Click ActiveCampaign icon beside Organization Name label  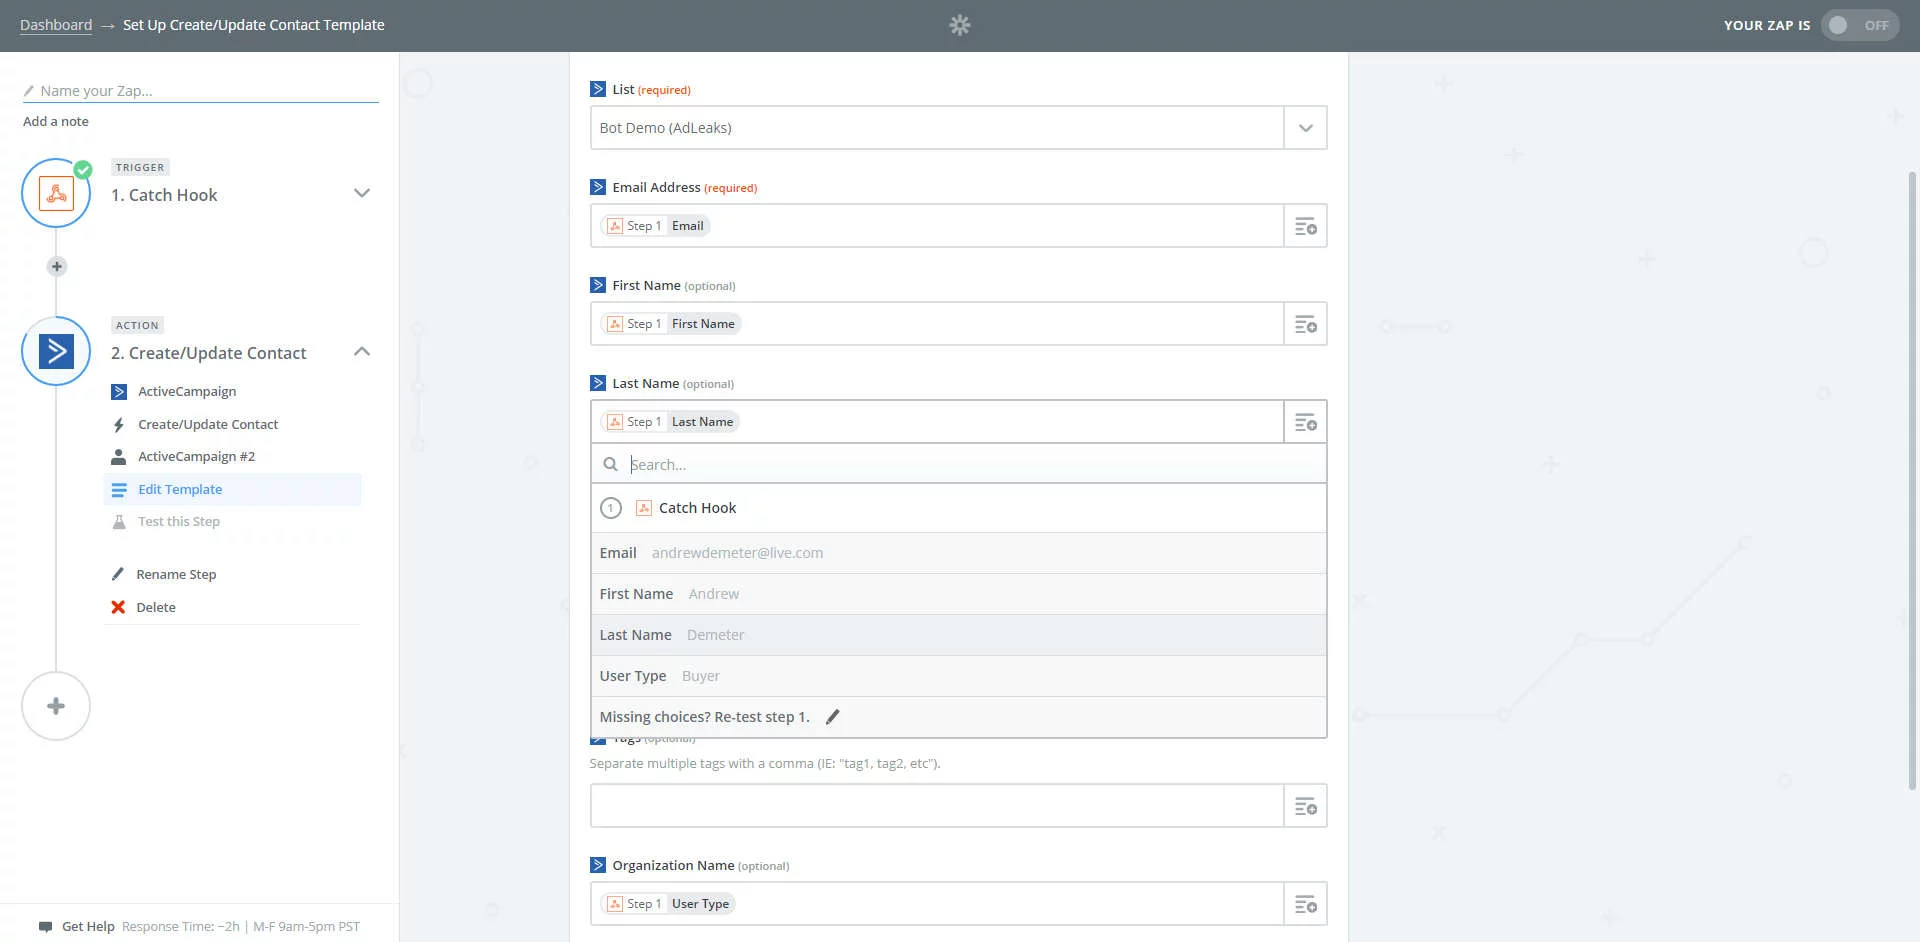click(598, 865)
